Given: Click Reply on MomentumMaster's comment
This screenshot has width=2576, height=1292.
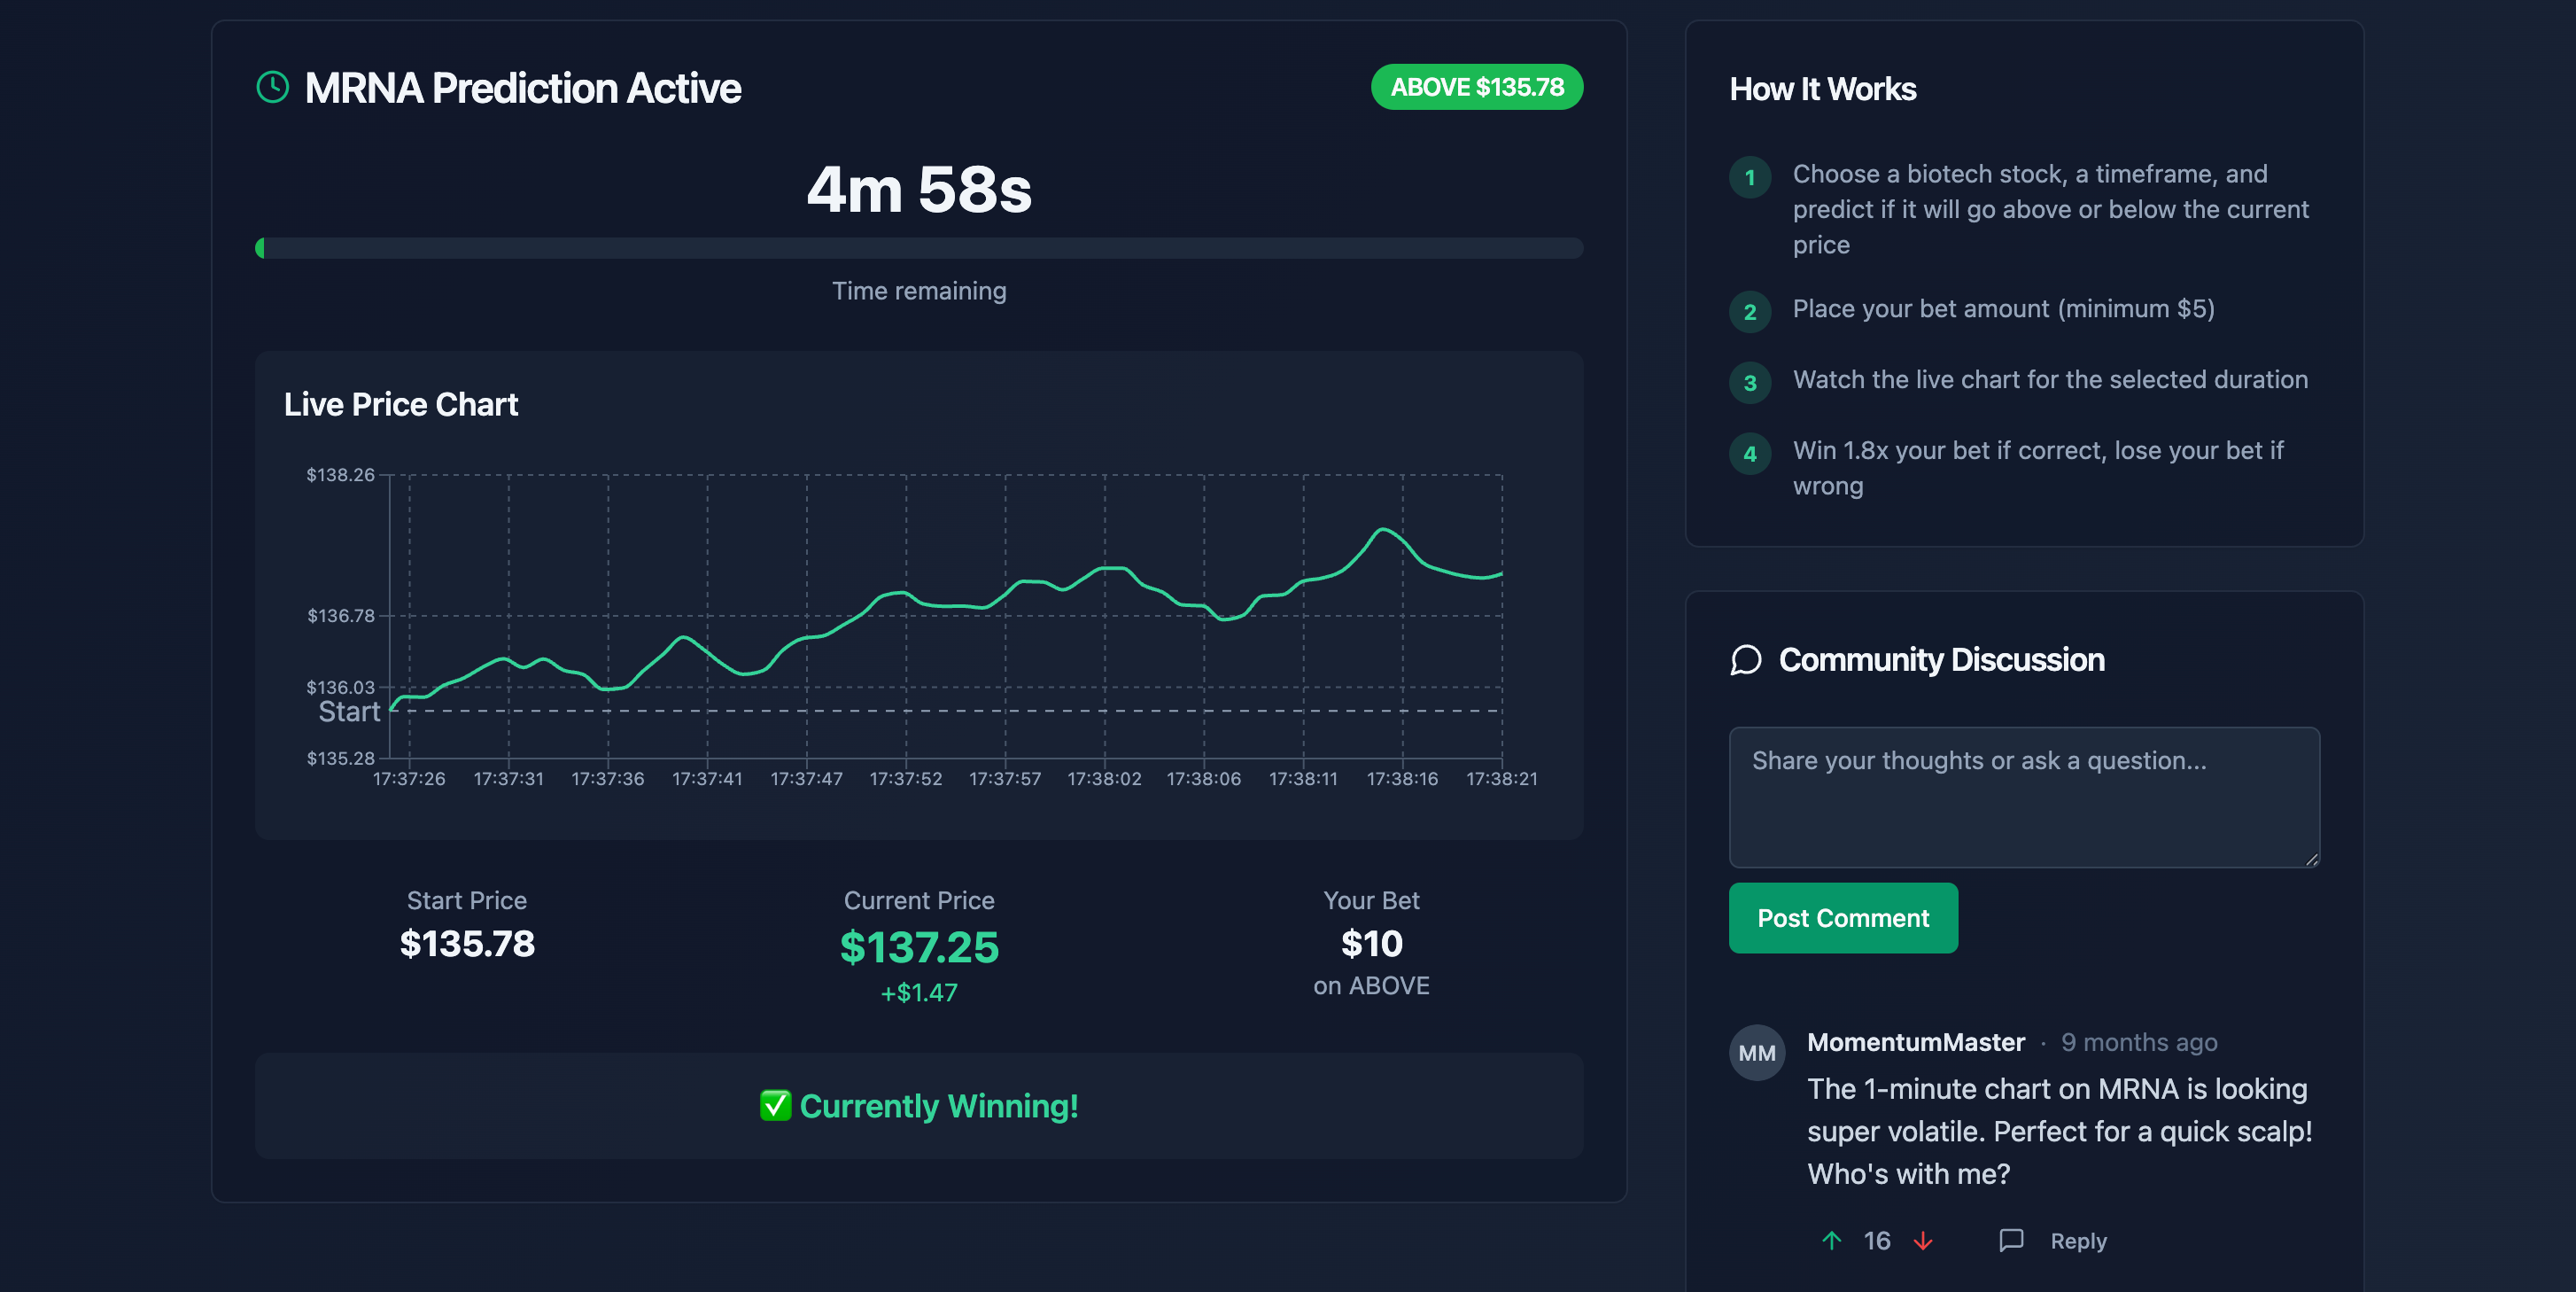Looking at the screenshot, I should (x=2078, y=1241).
